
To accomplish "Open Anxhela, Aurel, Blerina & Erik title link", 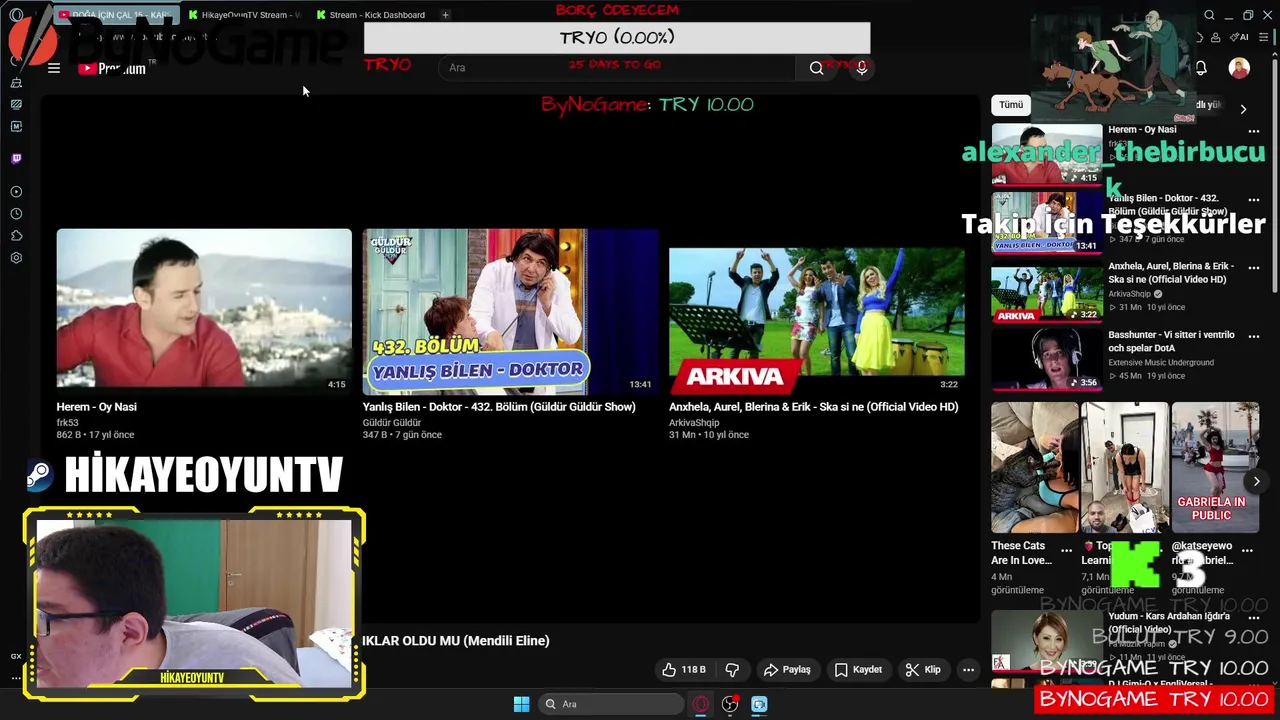I will coord(813,407).
